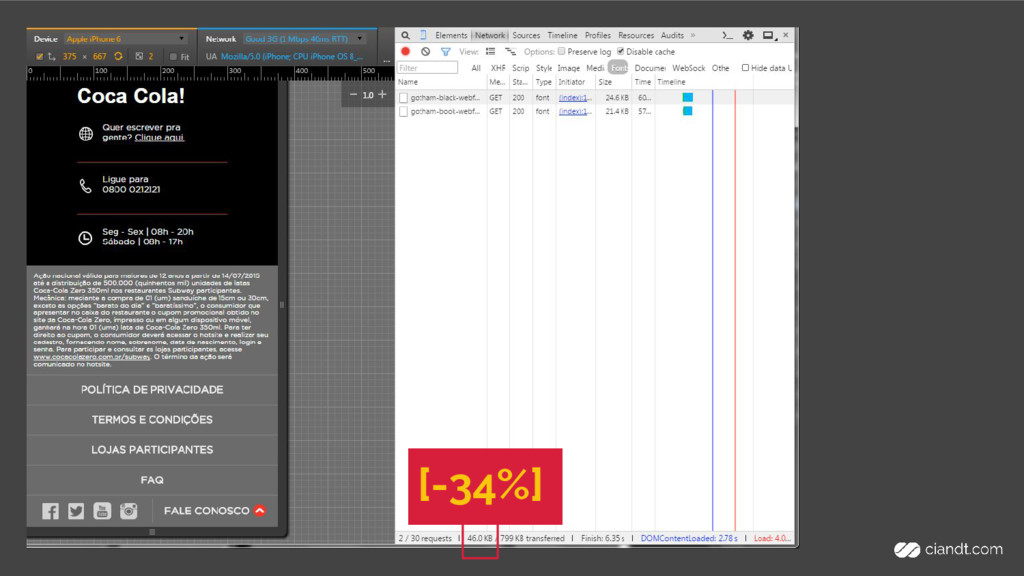Open the Facebook icon in page footer

point(50,511)
